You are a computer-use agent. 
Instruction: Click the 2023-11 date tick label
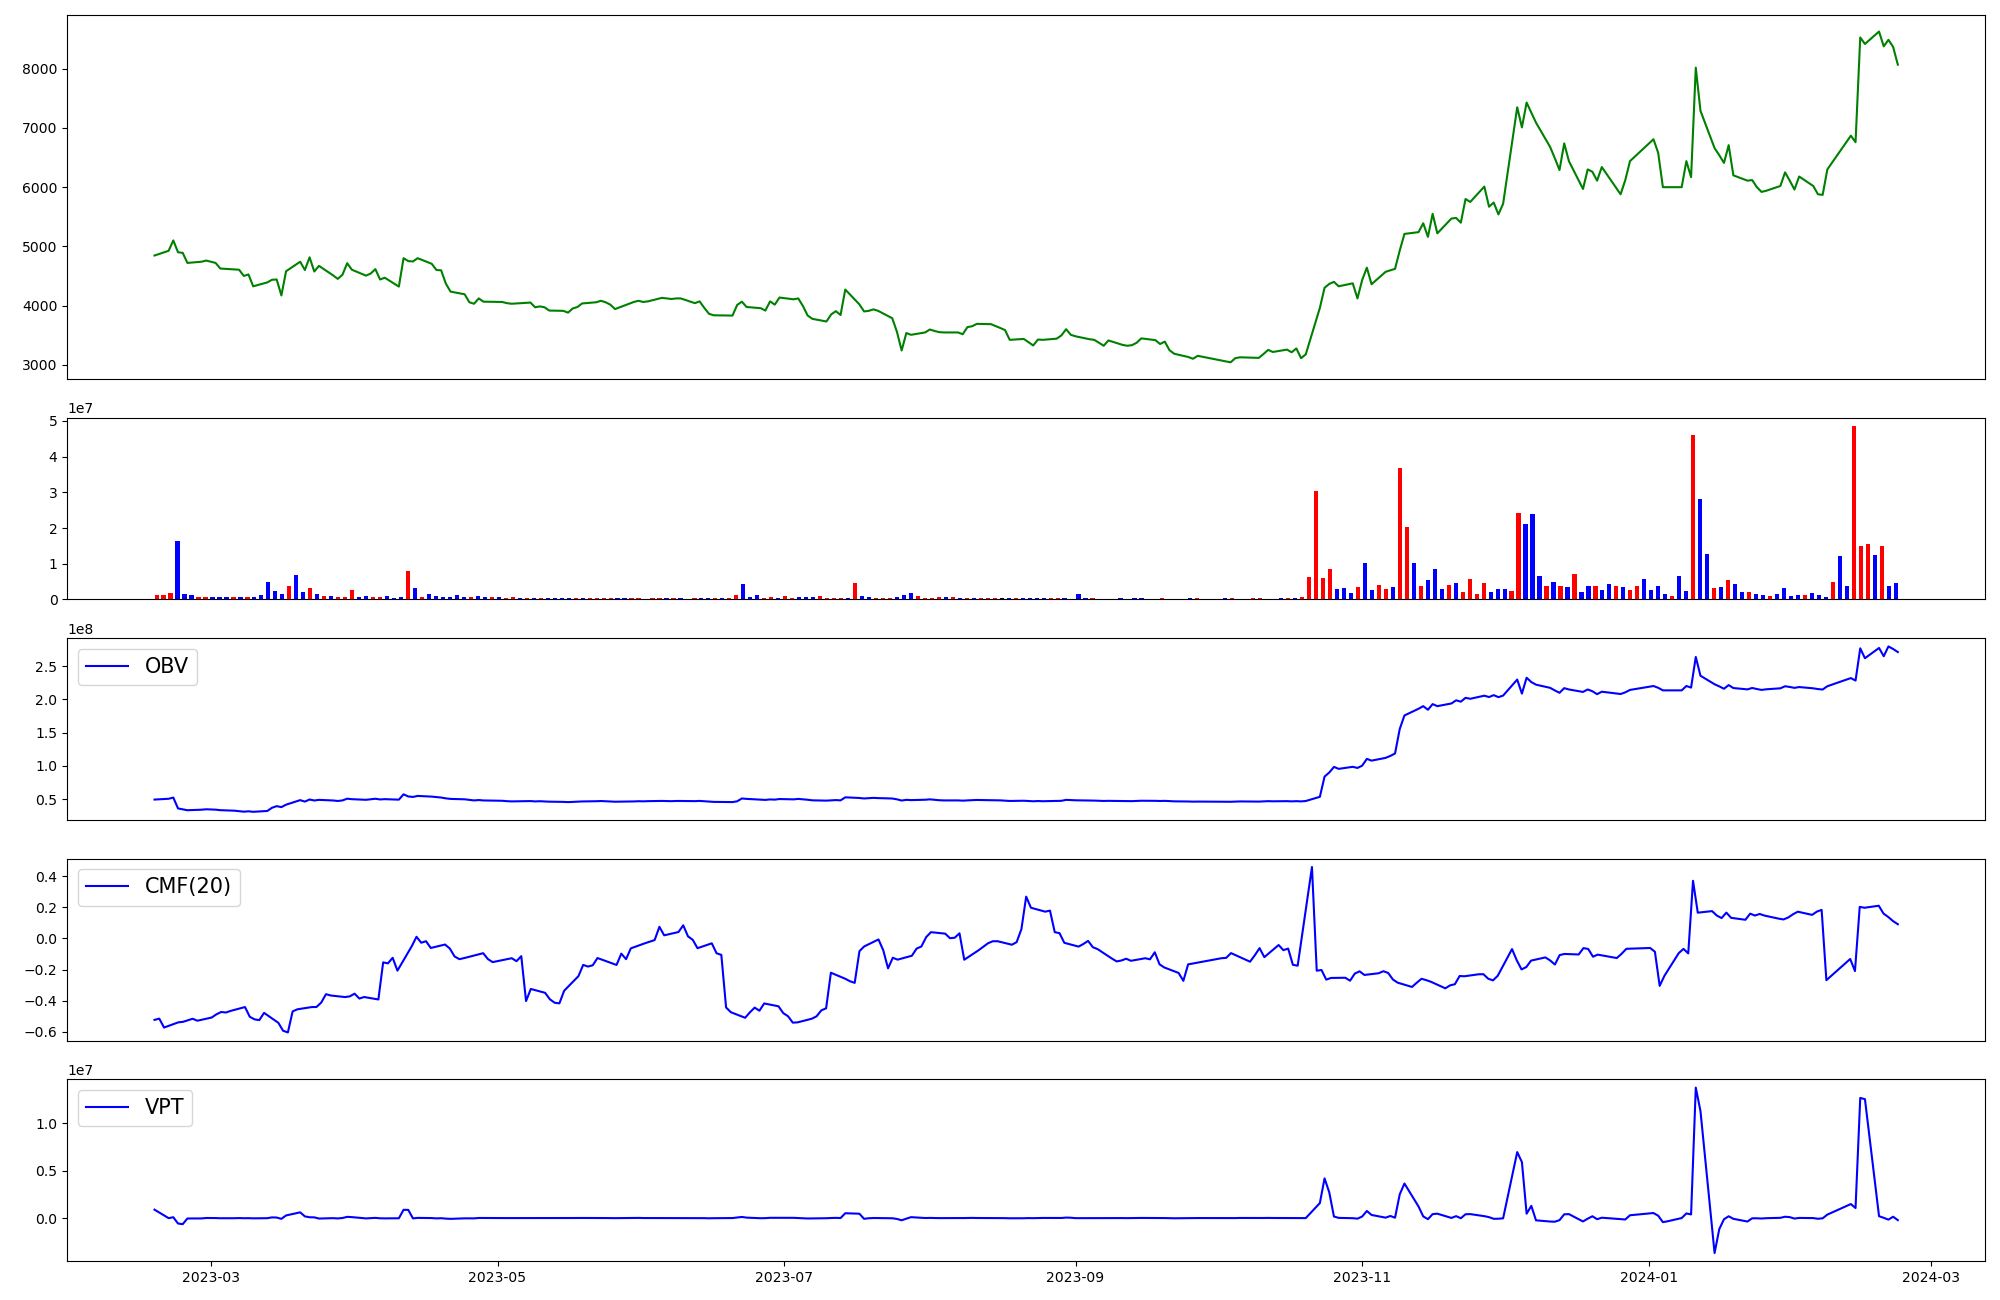pyautogui.click(x=1362, y=1277)
